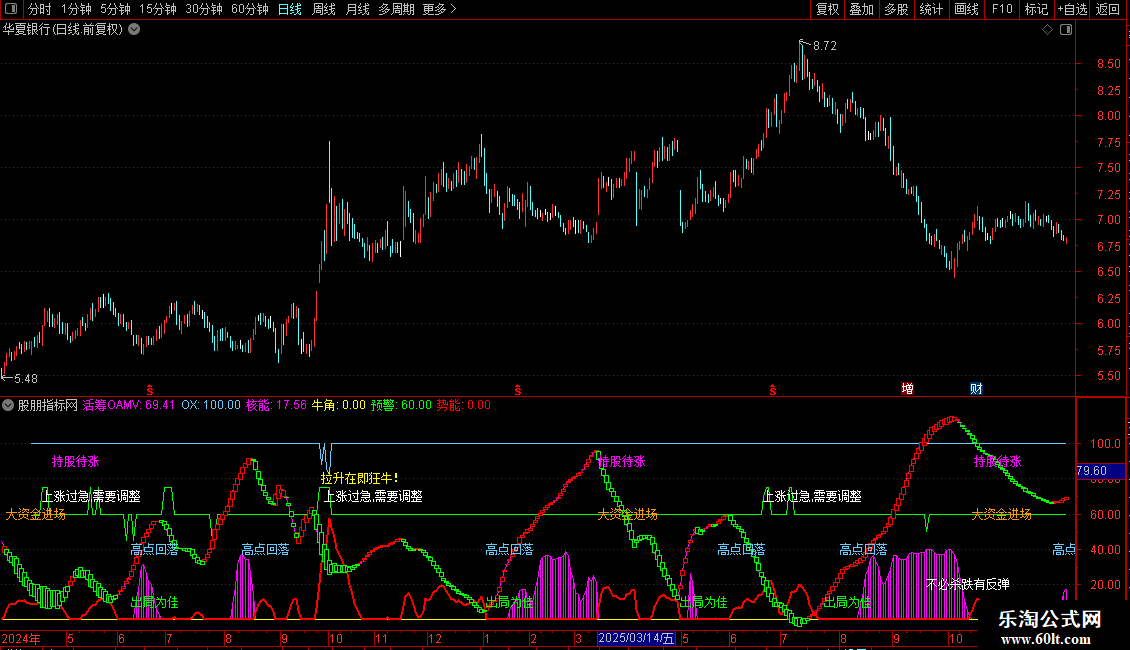Click the 华夏银行(日线.前复权) chart title
Screen dimensions: 1130x650
pos(63,30)
